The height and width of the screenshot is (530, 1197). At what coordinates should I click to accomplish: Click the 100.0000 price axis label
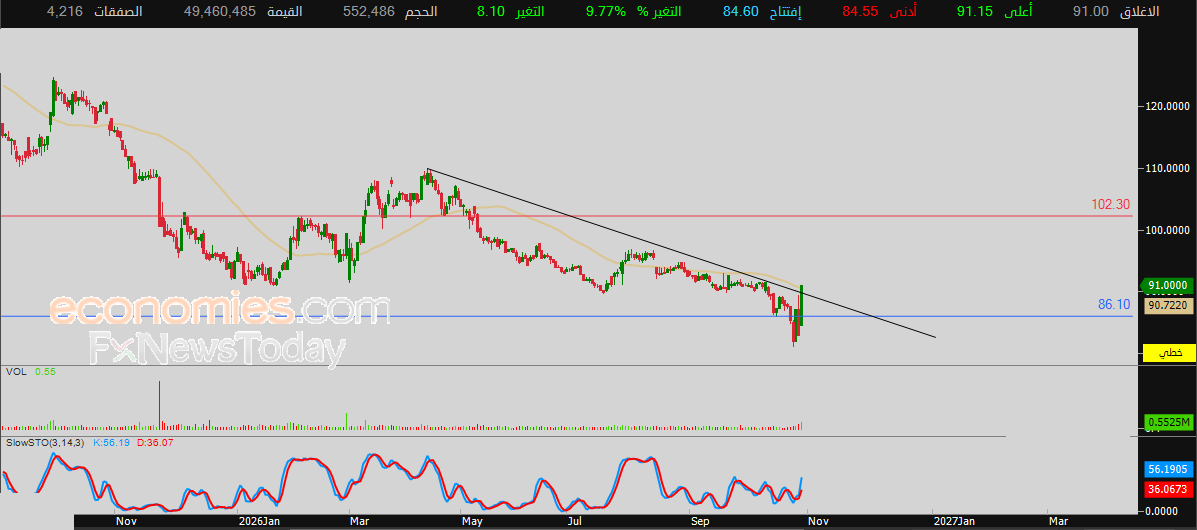1167,230
